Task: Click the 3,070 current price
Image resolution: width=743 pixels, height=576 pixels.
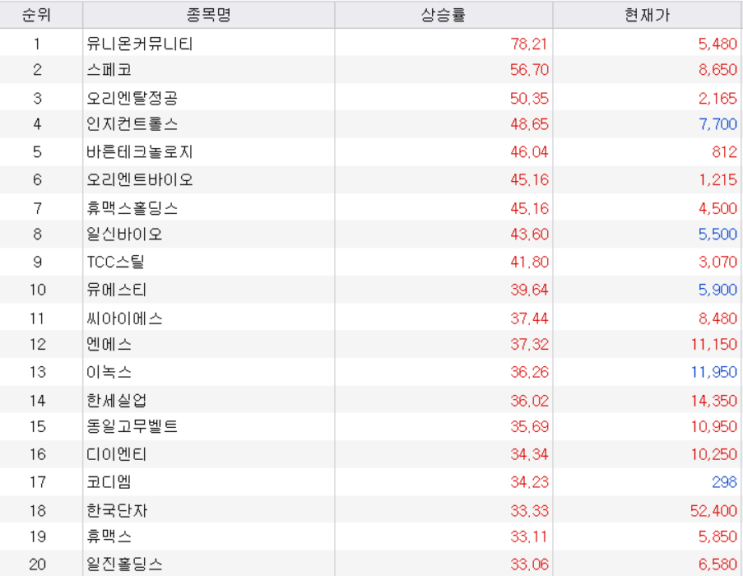Action: point(717,262)
